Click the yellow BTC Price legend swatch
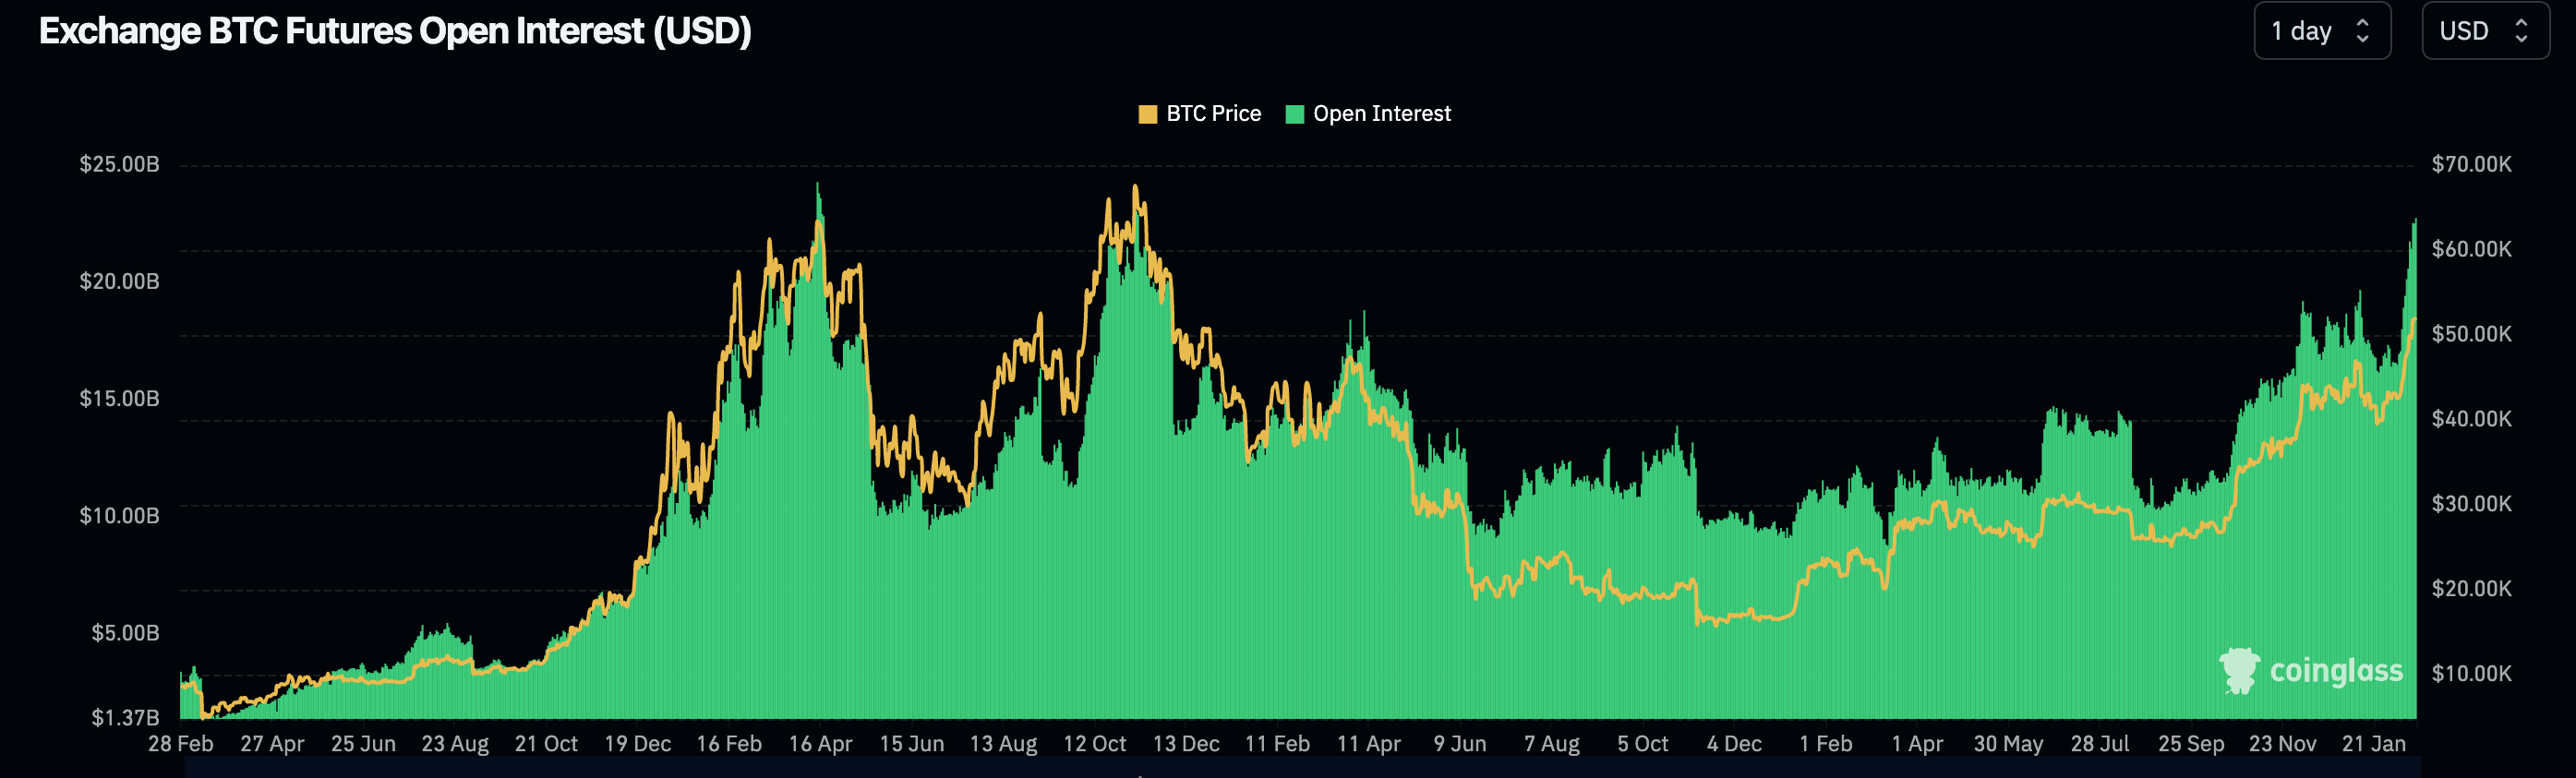 click(1147, 114)
